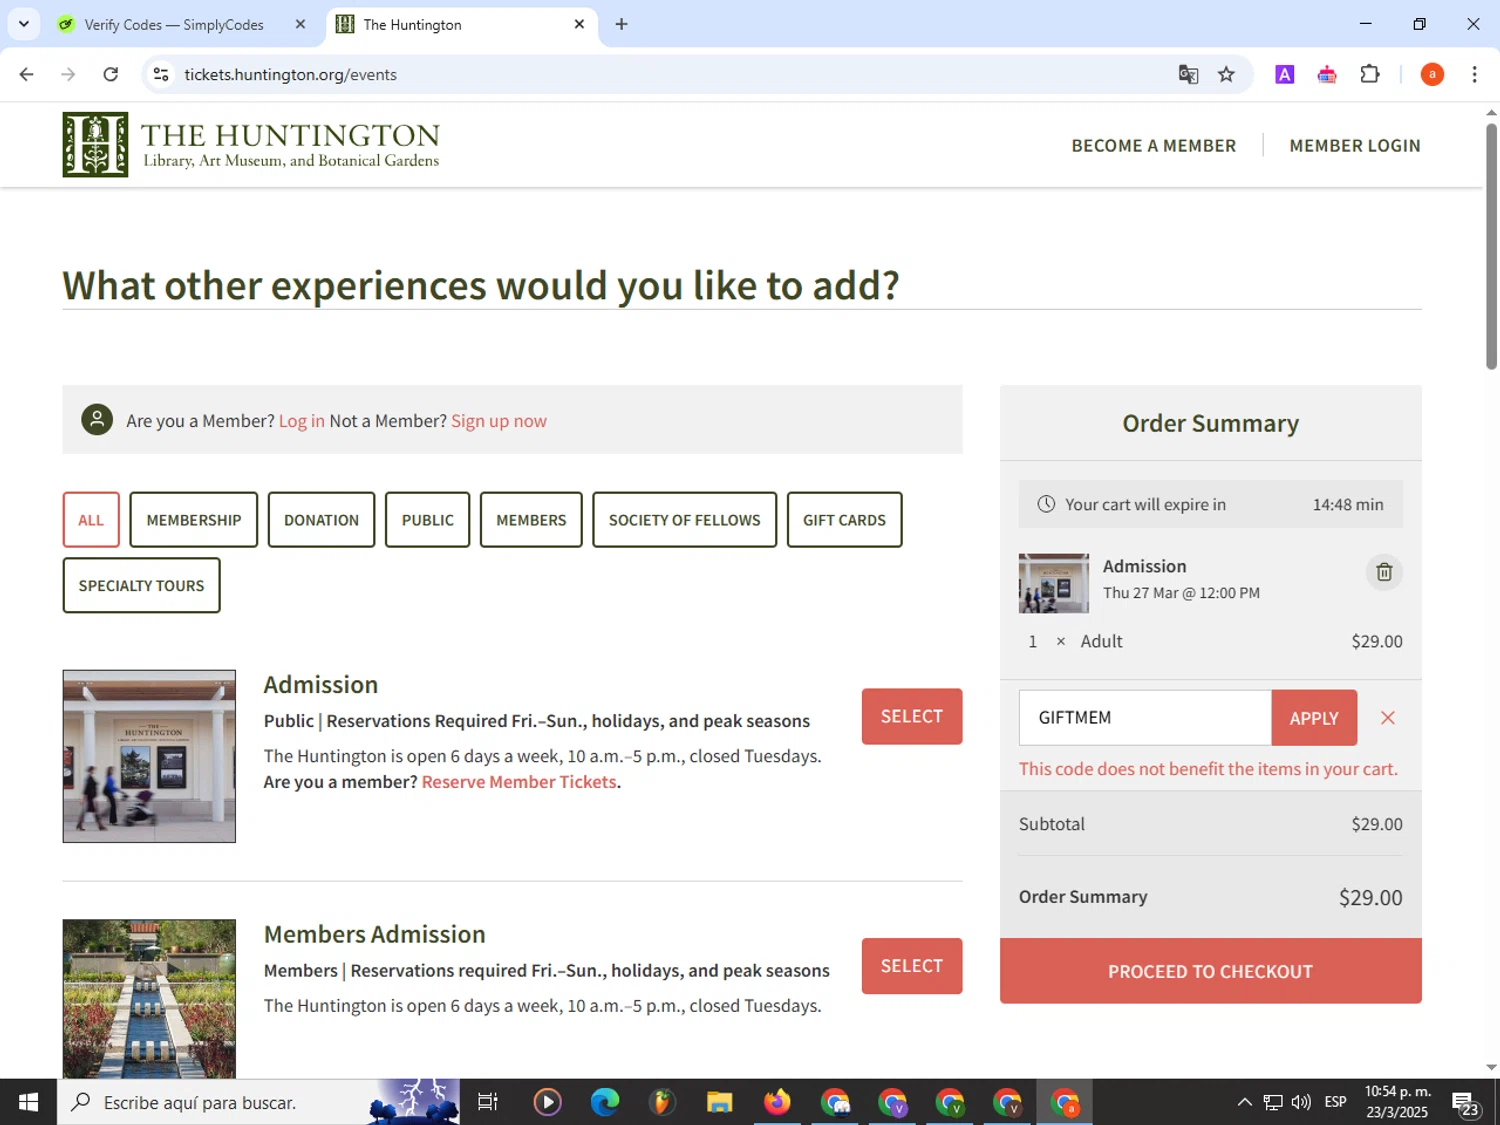The height and width of the screenshot is (1125, 1500).
Task: Click the promo code field containing GIFTMEM
Action: pos(1145,717)
